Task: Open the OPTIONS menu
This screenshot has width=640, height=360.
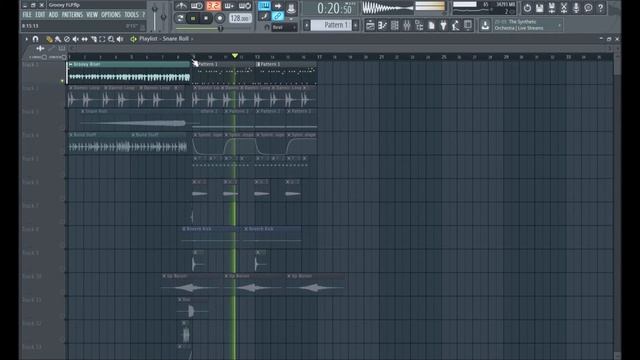Action: (x=111, y=15)
